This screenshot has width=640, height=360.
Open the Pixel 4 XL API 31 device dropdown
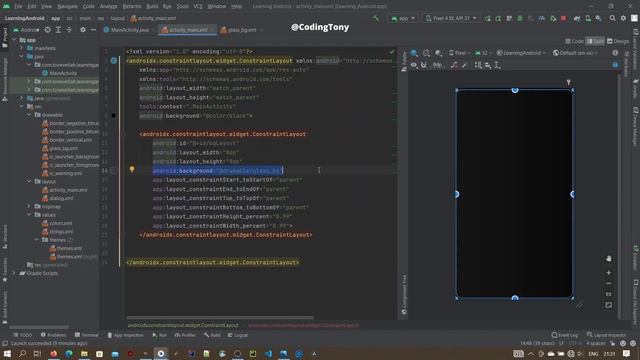coord(451,18)
